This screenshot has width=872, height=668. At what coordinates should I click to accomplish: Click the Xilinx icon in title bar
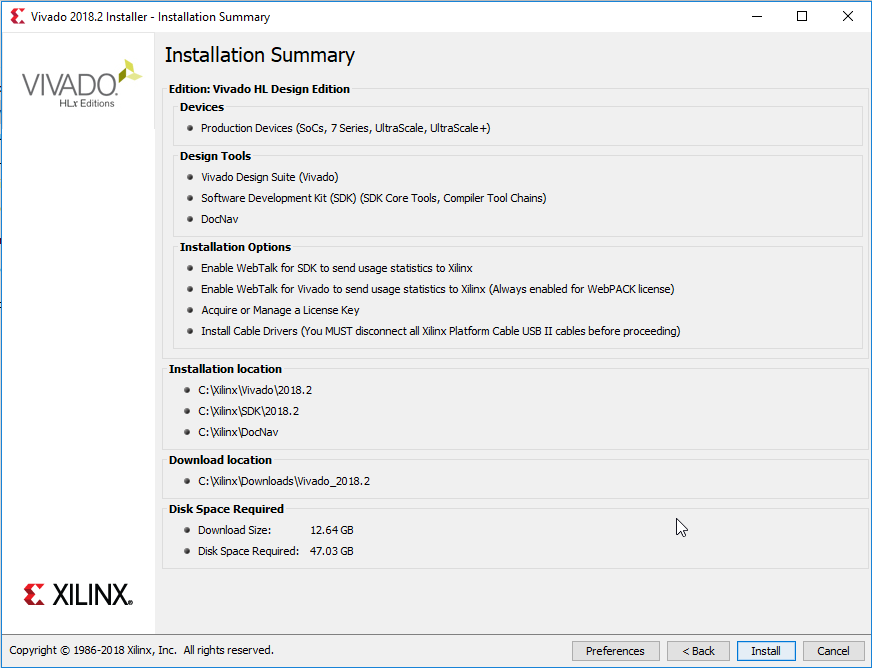(x=18, y=17)
